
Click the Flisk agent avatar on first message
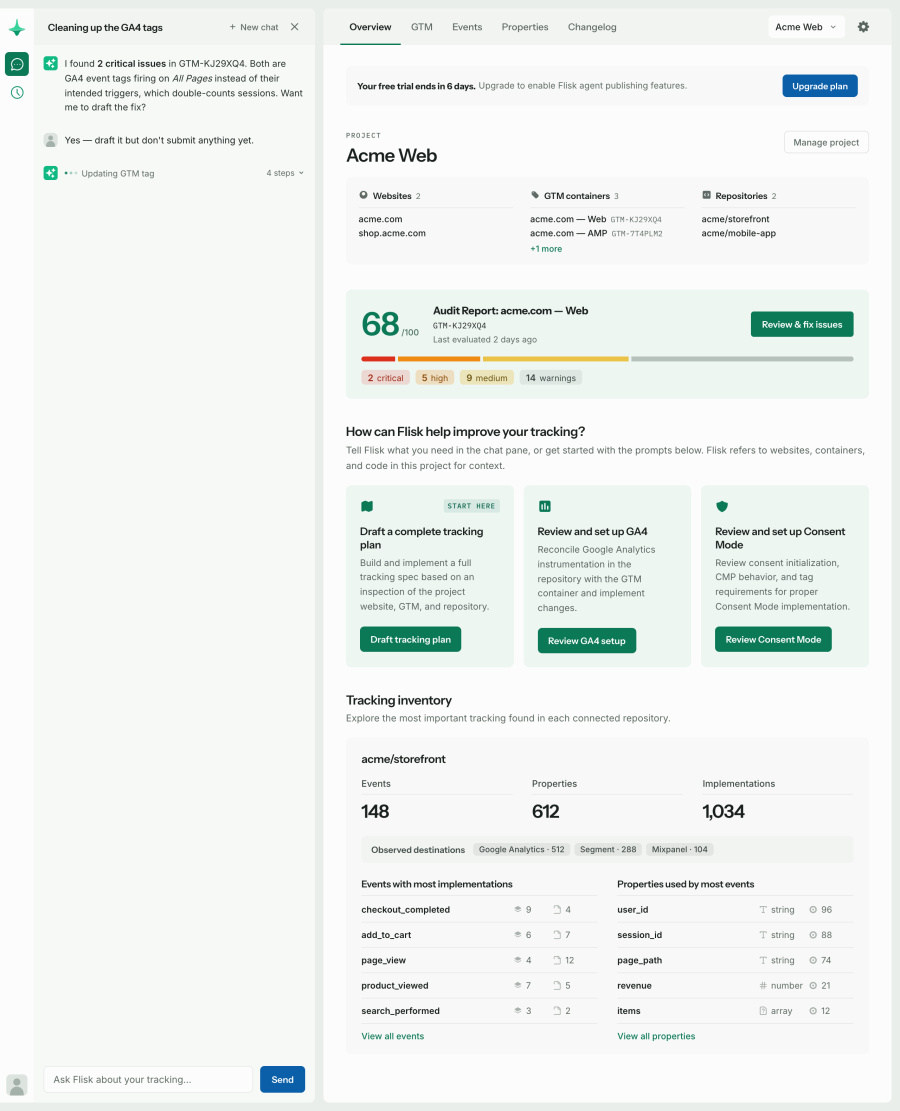(50, 63)
